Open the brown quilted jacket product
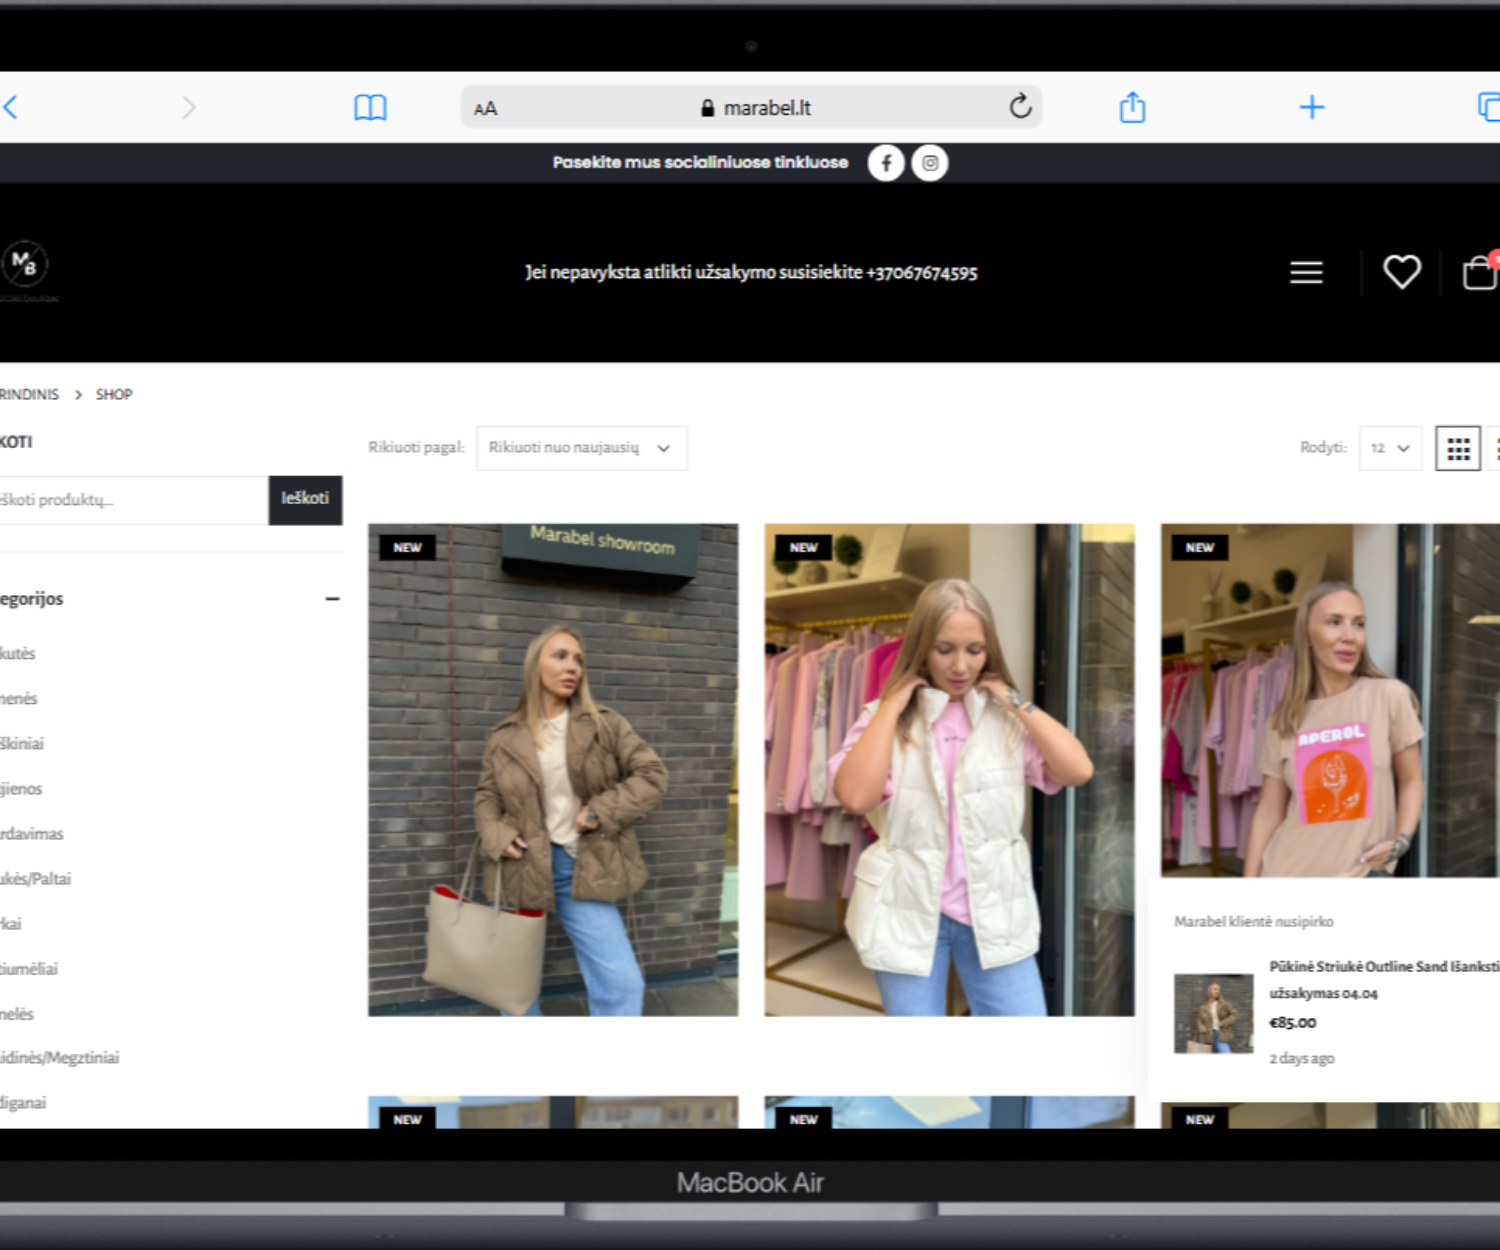The height and width of the screenshot is (1250, 1500). [553, 770]
